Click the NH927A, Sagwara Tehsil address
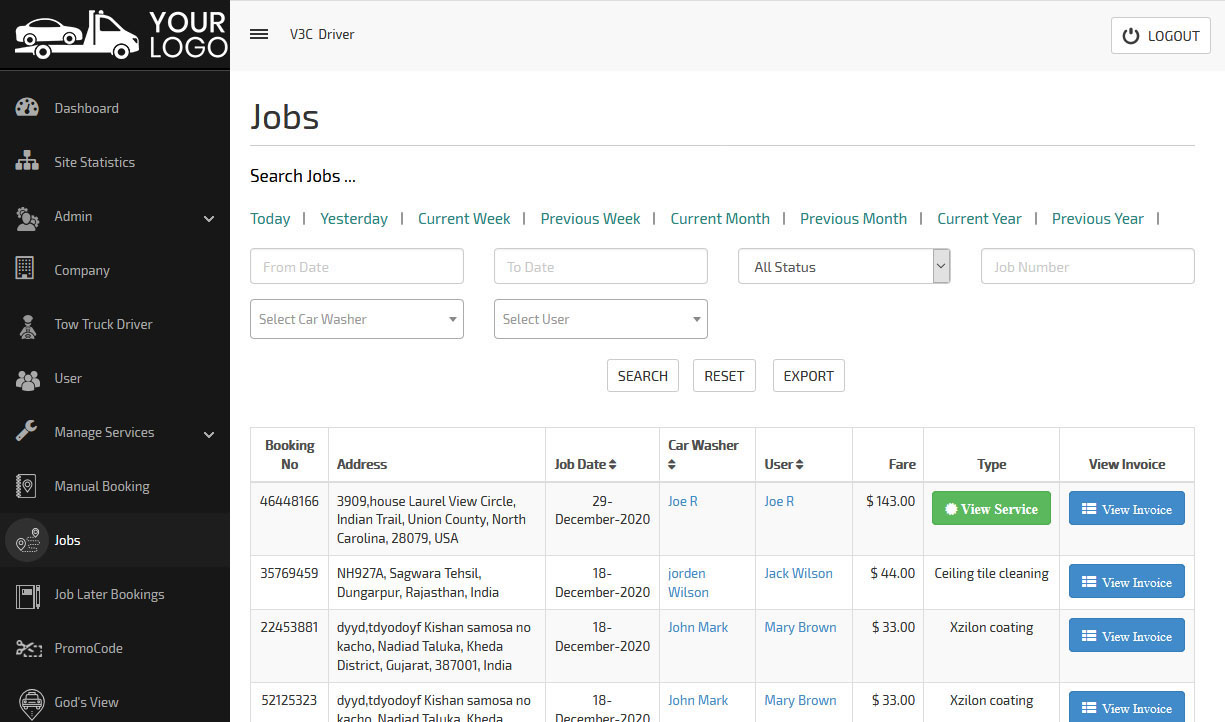Screen dimensions: 1225x722 click(419, 583)
